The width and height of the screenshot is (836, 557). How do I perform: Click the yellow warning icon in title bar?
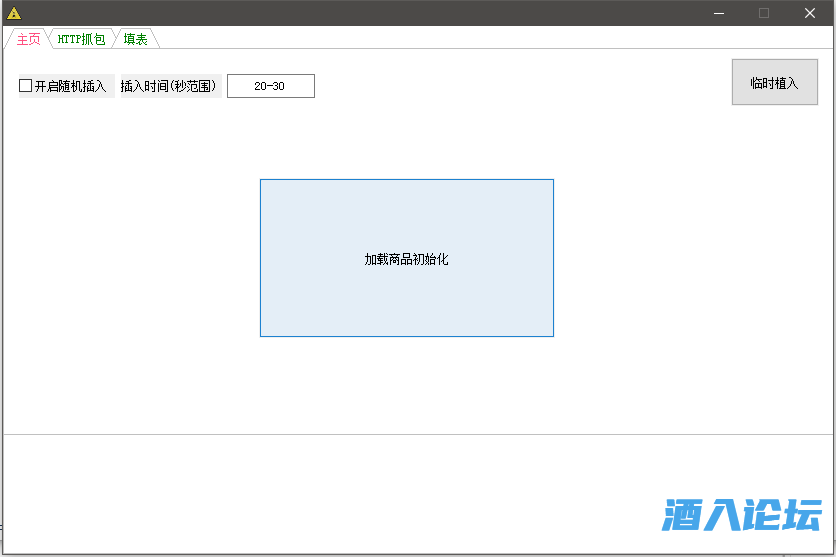(14, 13)
